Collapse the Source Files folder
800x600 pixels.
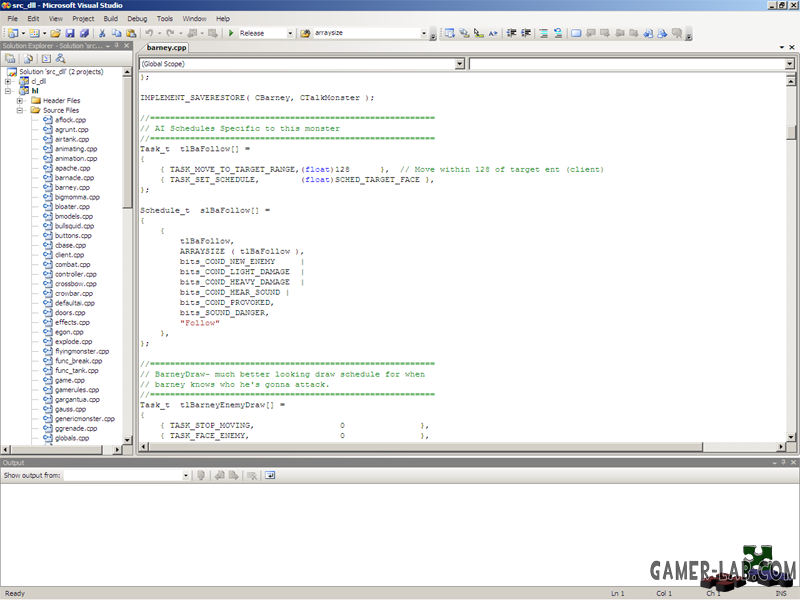click(x=20, y=110)
